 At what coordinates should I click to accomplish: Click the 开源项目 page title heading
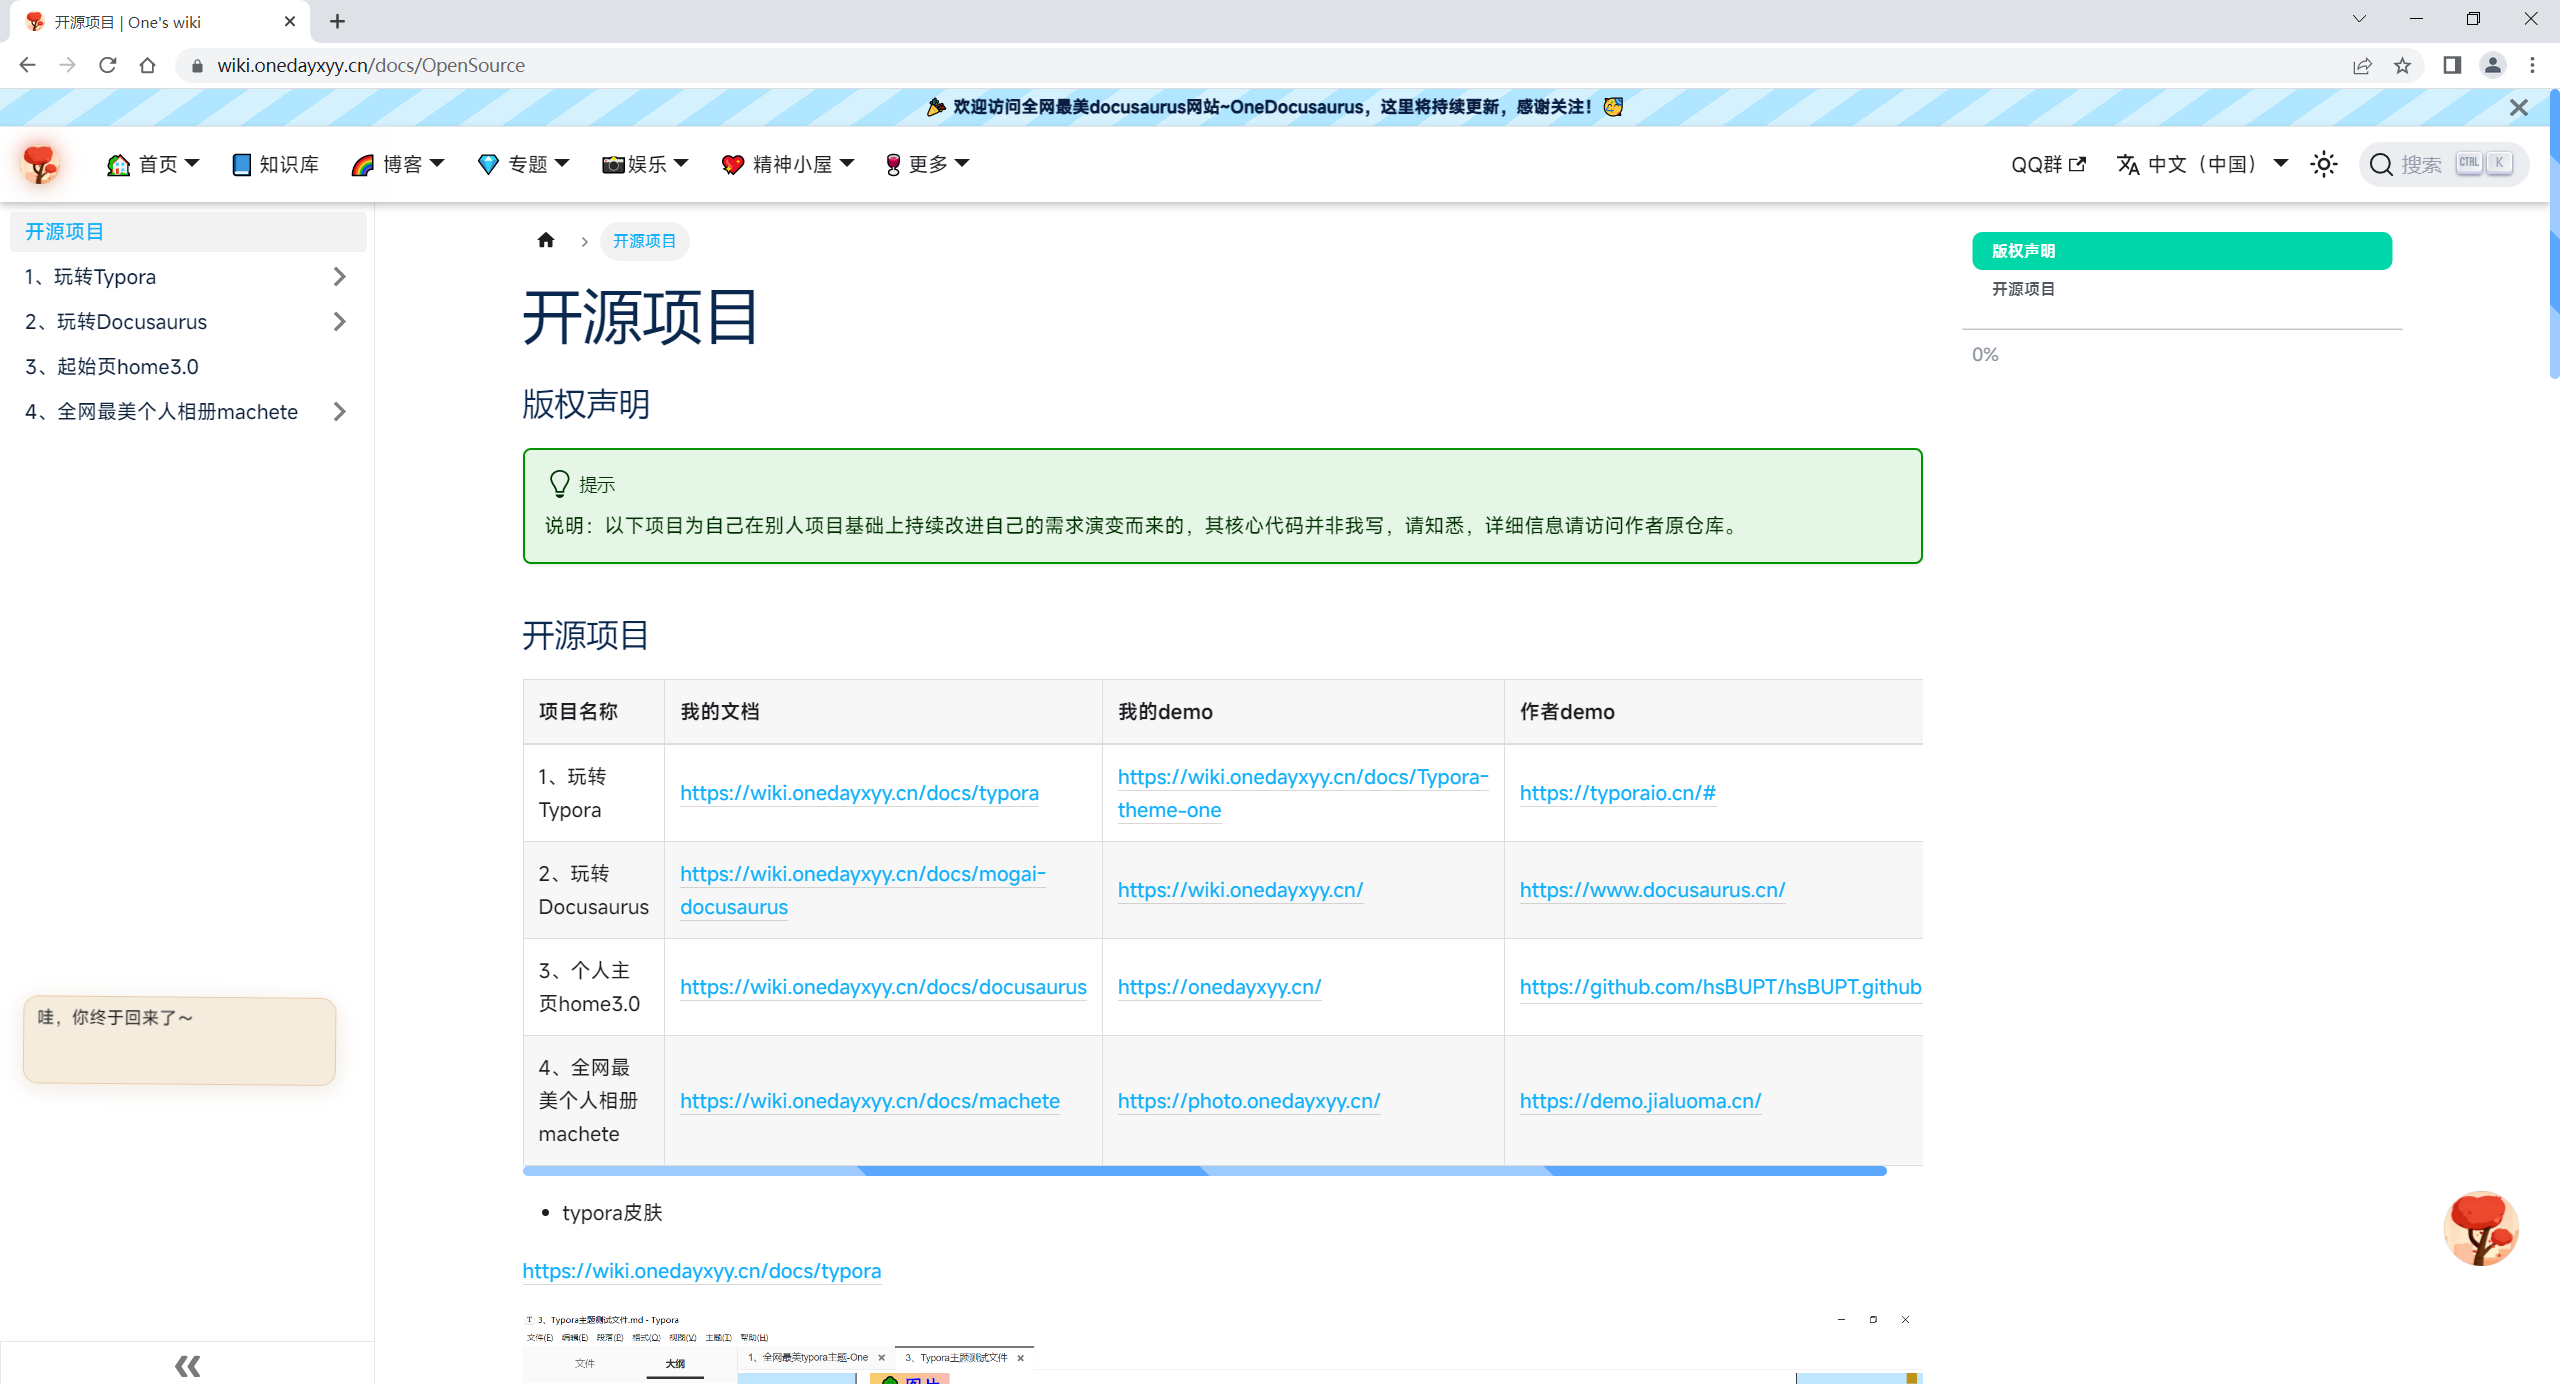[x=640, y=317]
